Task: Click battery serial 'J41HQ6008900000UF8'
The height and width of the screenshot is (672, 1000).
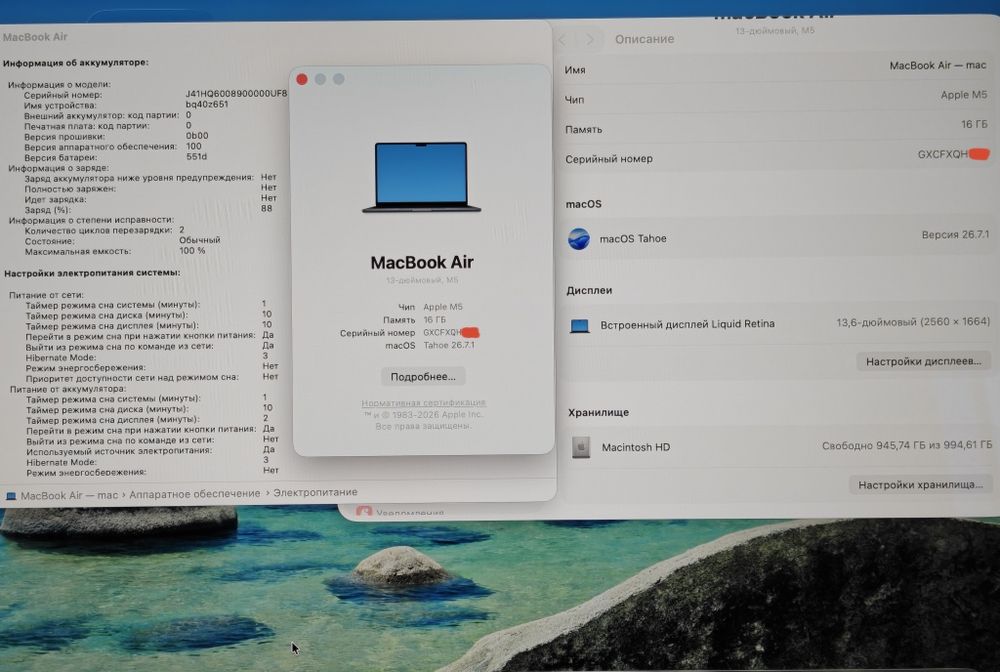Action: (x=236, y=94)
